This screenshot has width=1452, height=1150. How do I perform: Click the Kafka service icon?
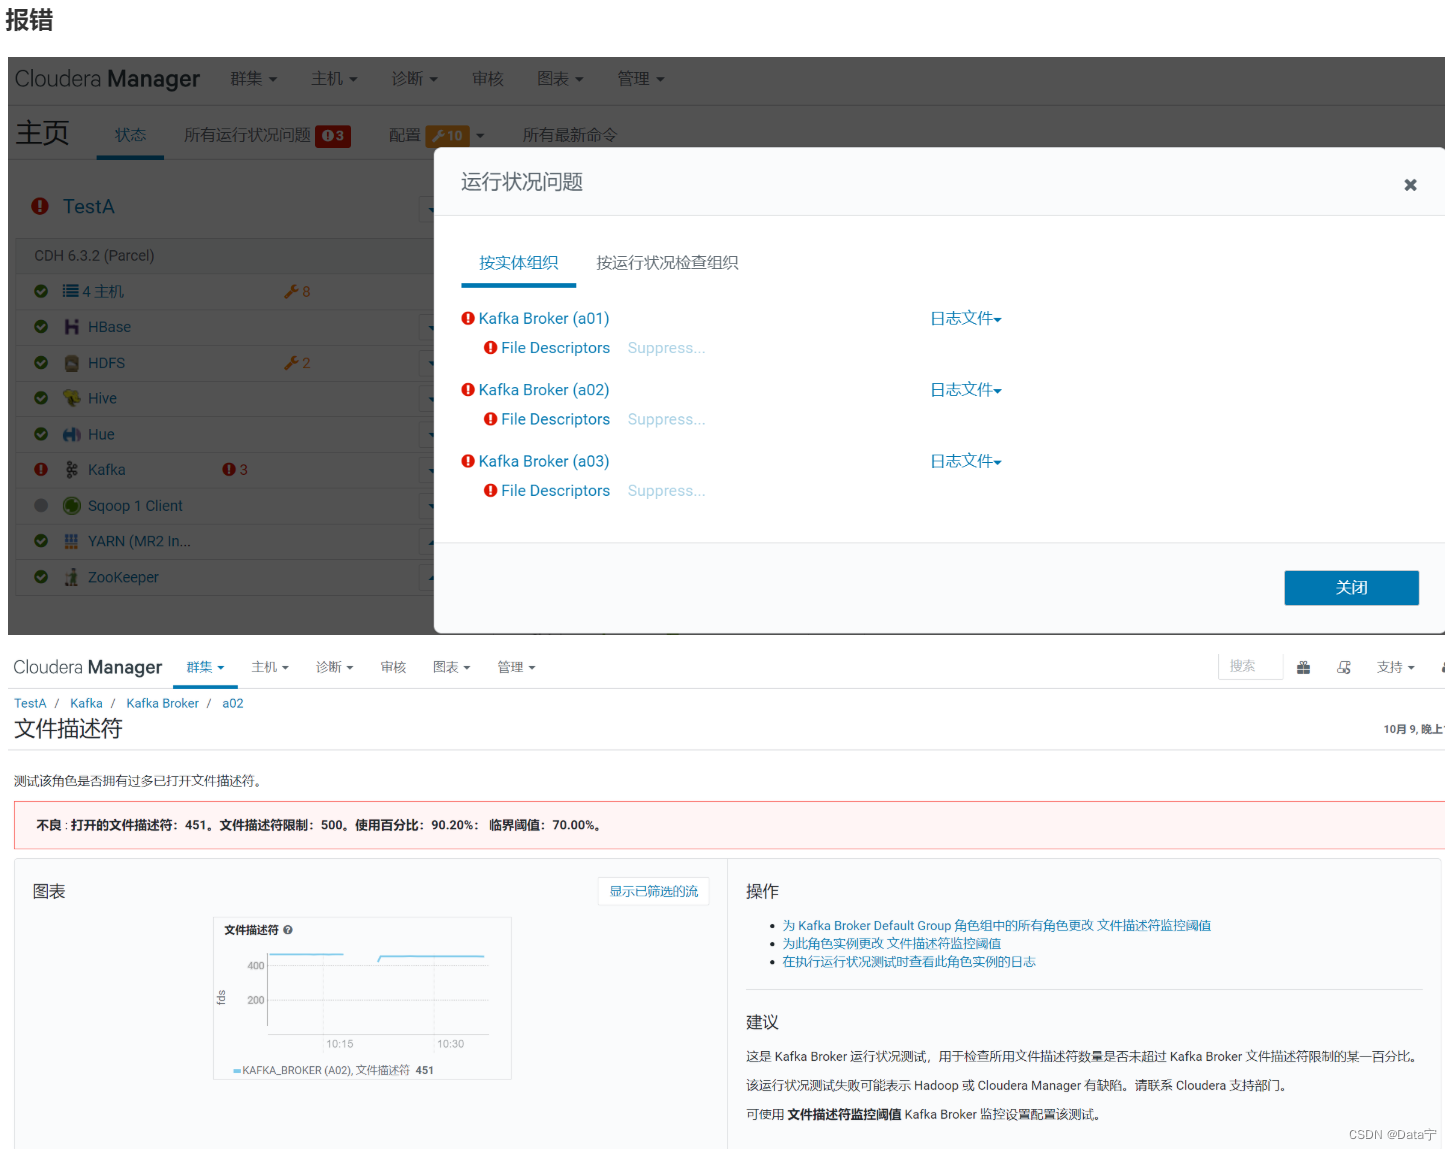pos(71,470)
